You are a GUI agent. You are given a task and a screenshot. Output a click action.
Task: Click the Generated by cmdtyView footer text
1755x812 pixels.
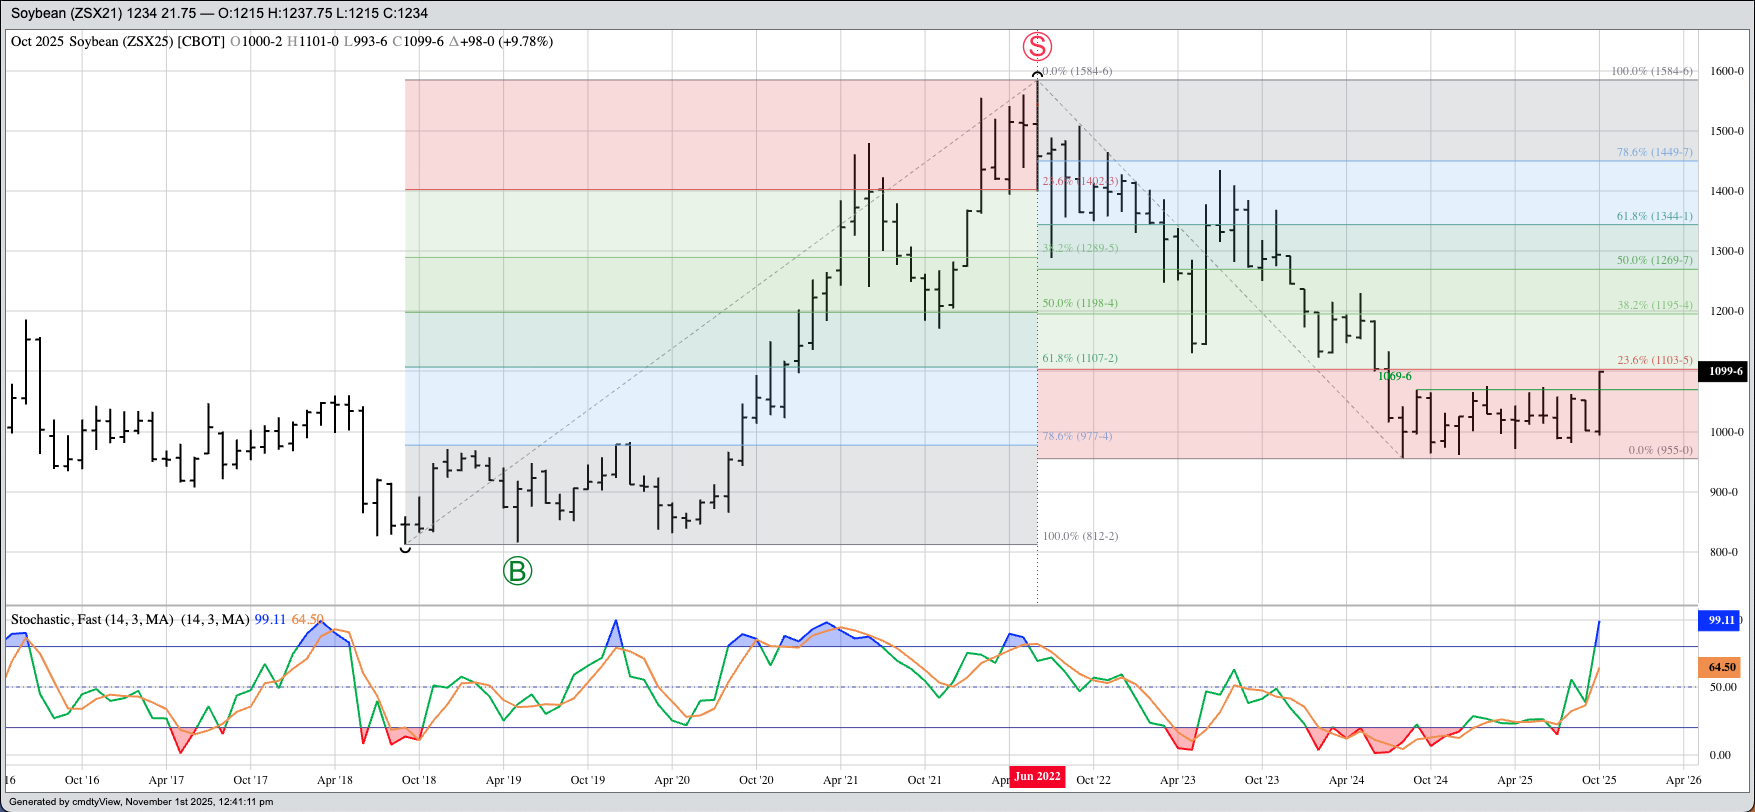click(140, 802)
